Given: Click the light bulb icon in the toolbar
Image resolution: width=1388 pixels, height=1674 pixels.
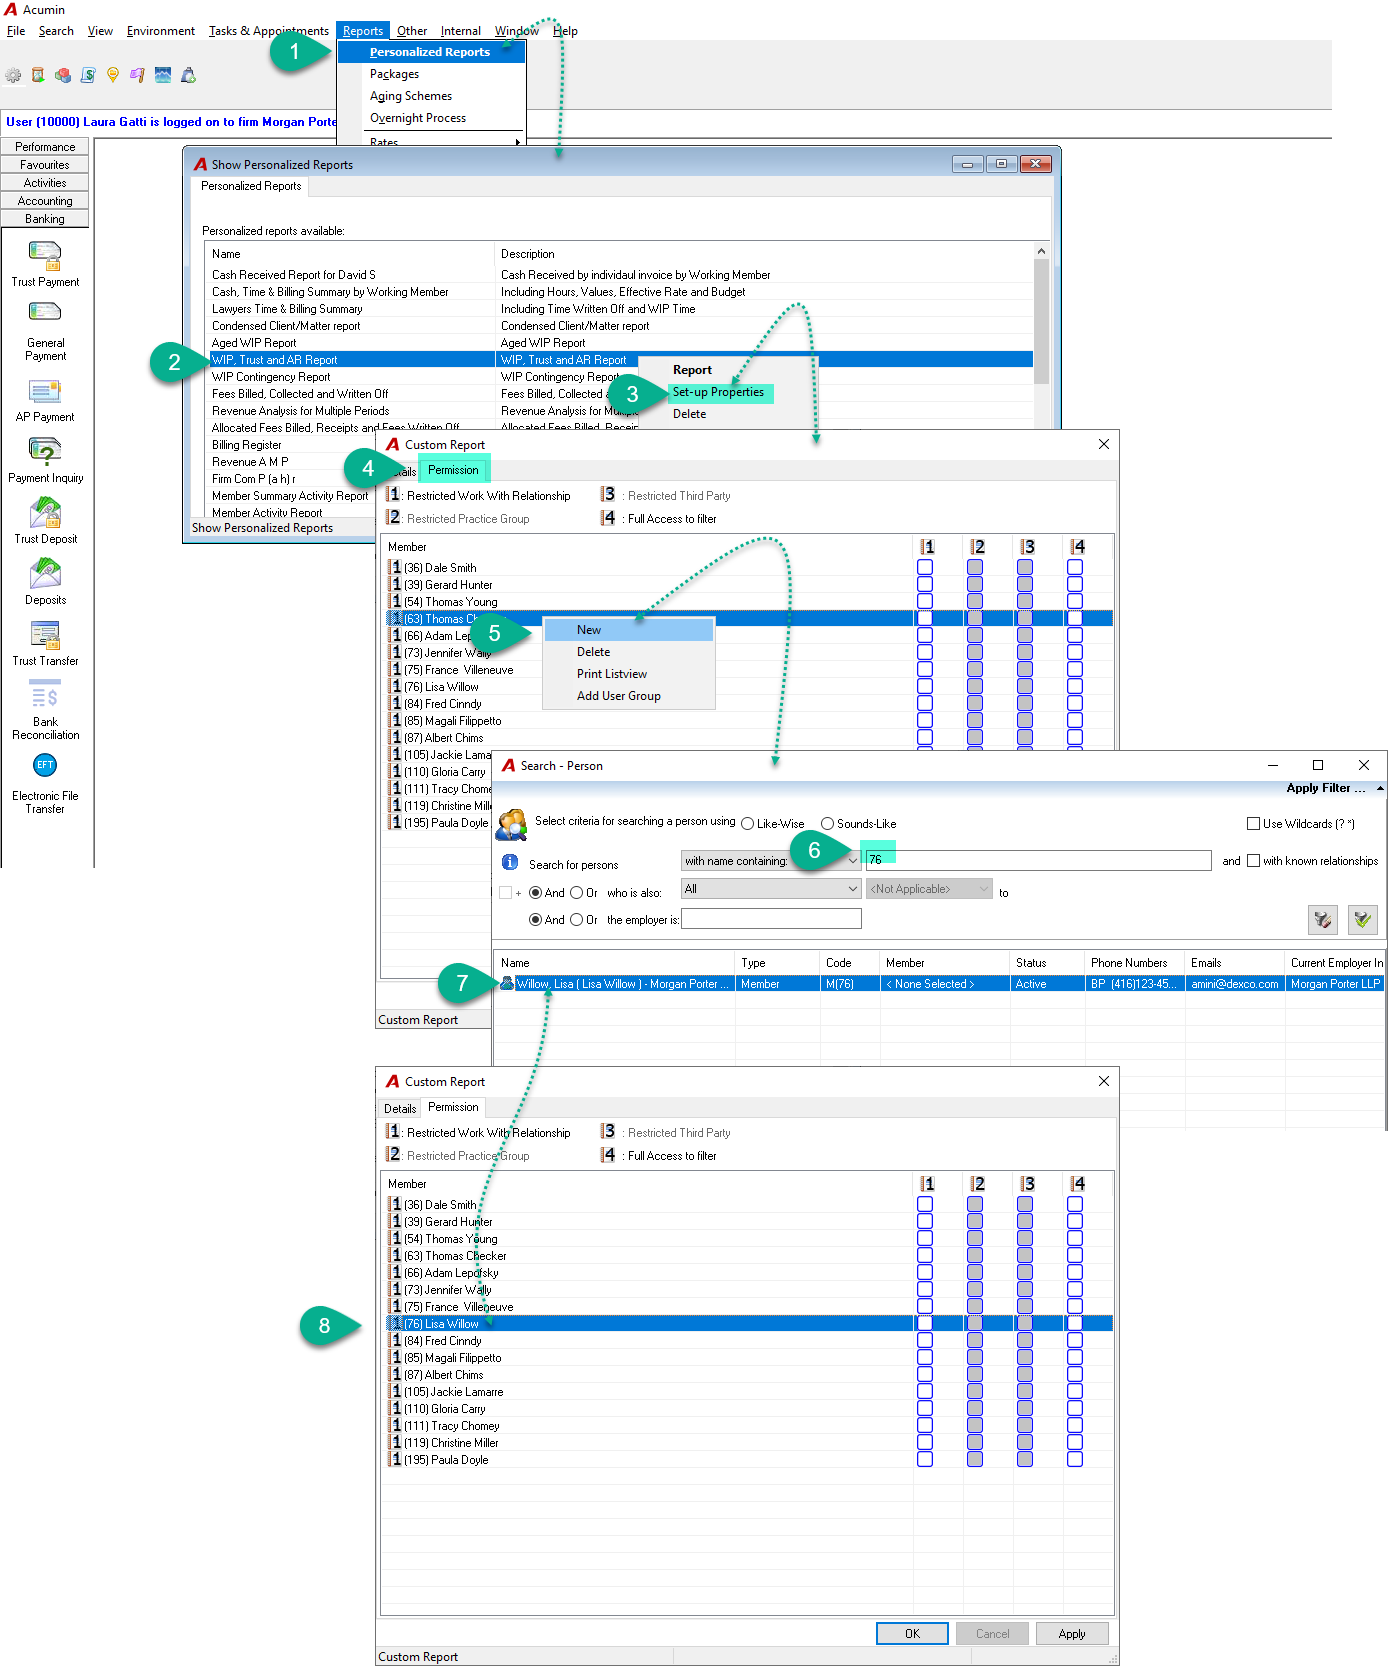Looking at the screenshot, I should tap(113, 75).
